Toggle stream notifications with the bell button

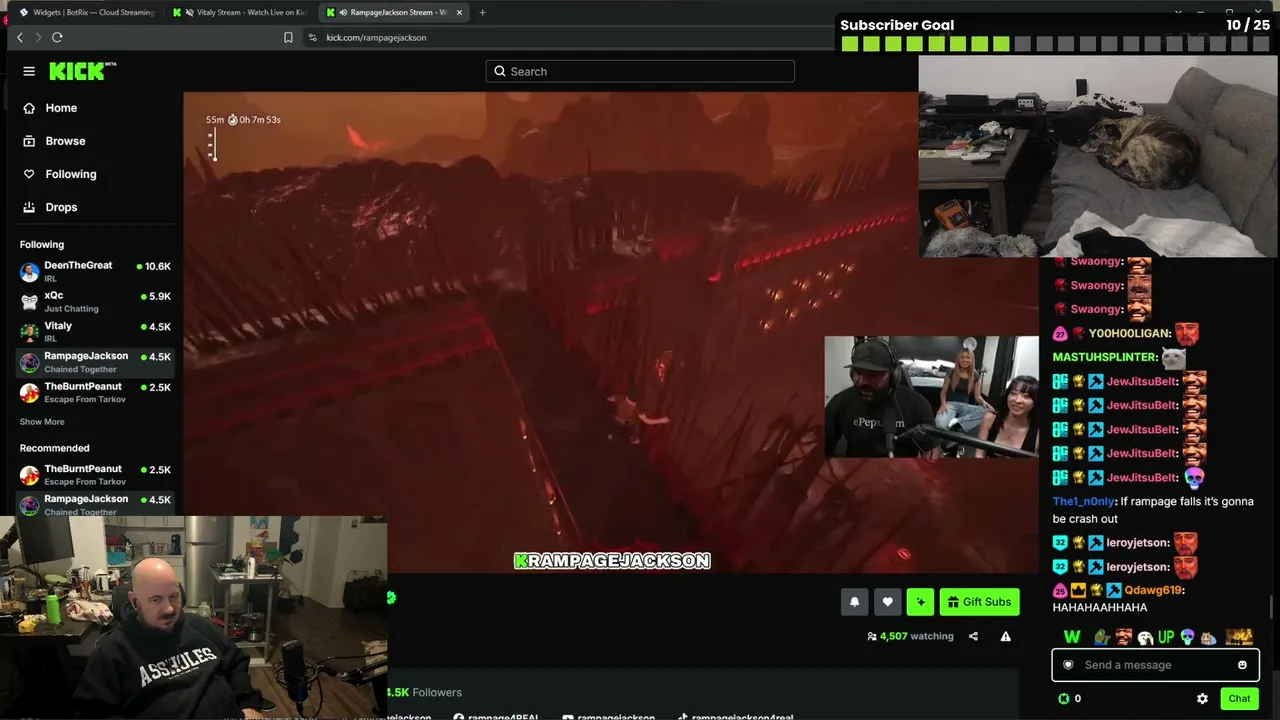click(x=854, y=601)
